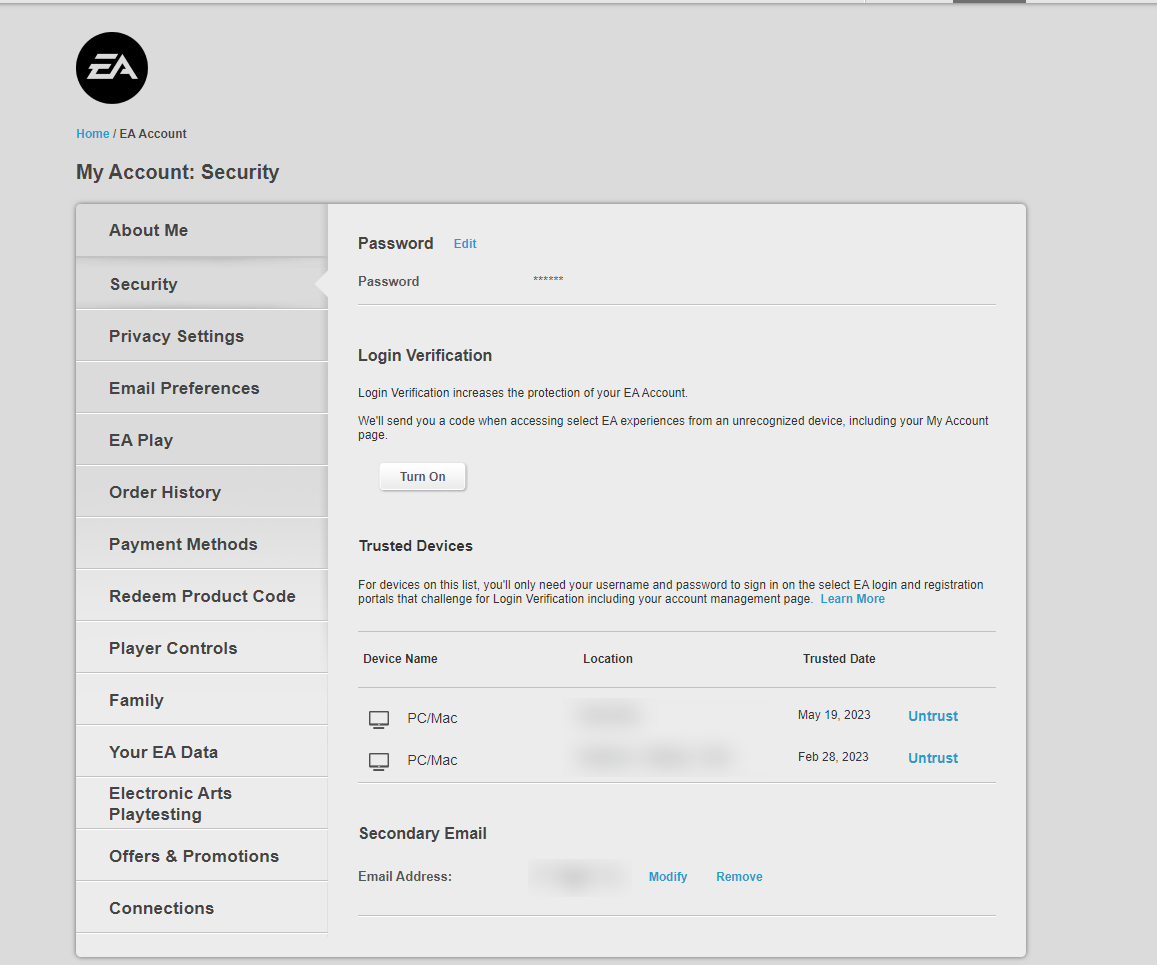Open Learn More about trusted devices

[x=852, y=599]
